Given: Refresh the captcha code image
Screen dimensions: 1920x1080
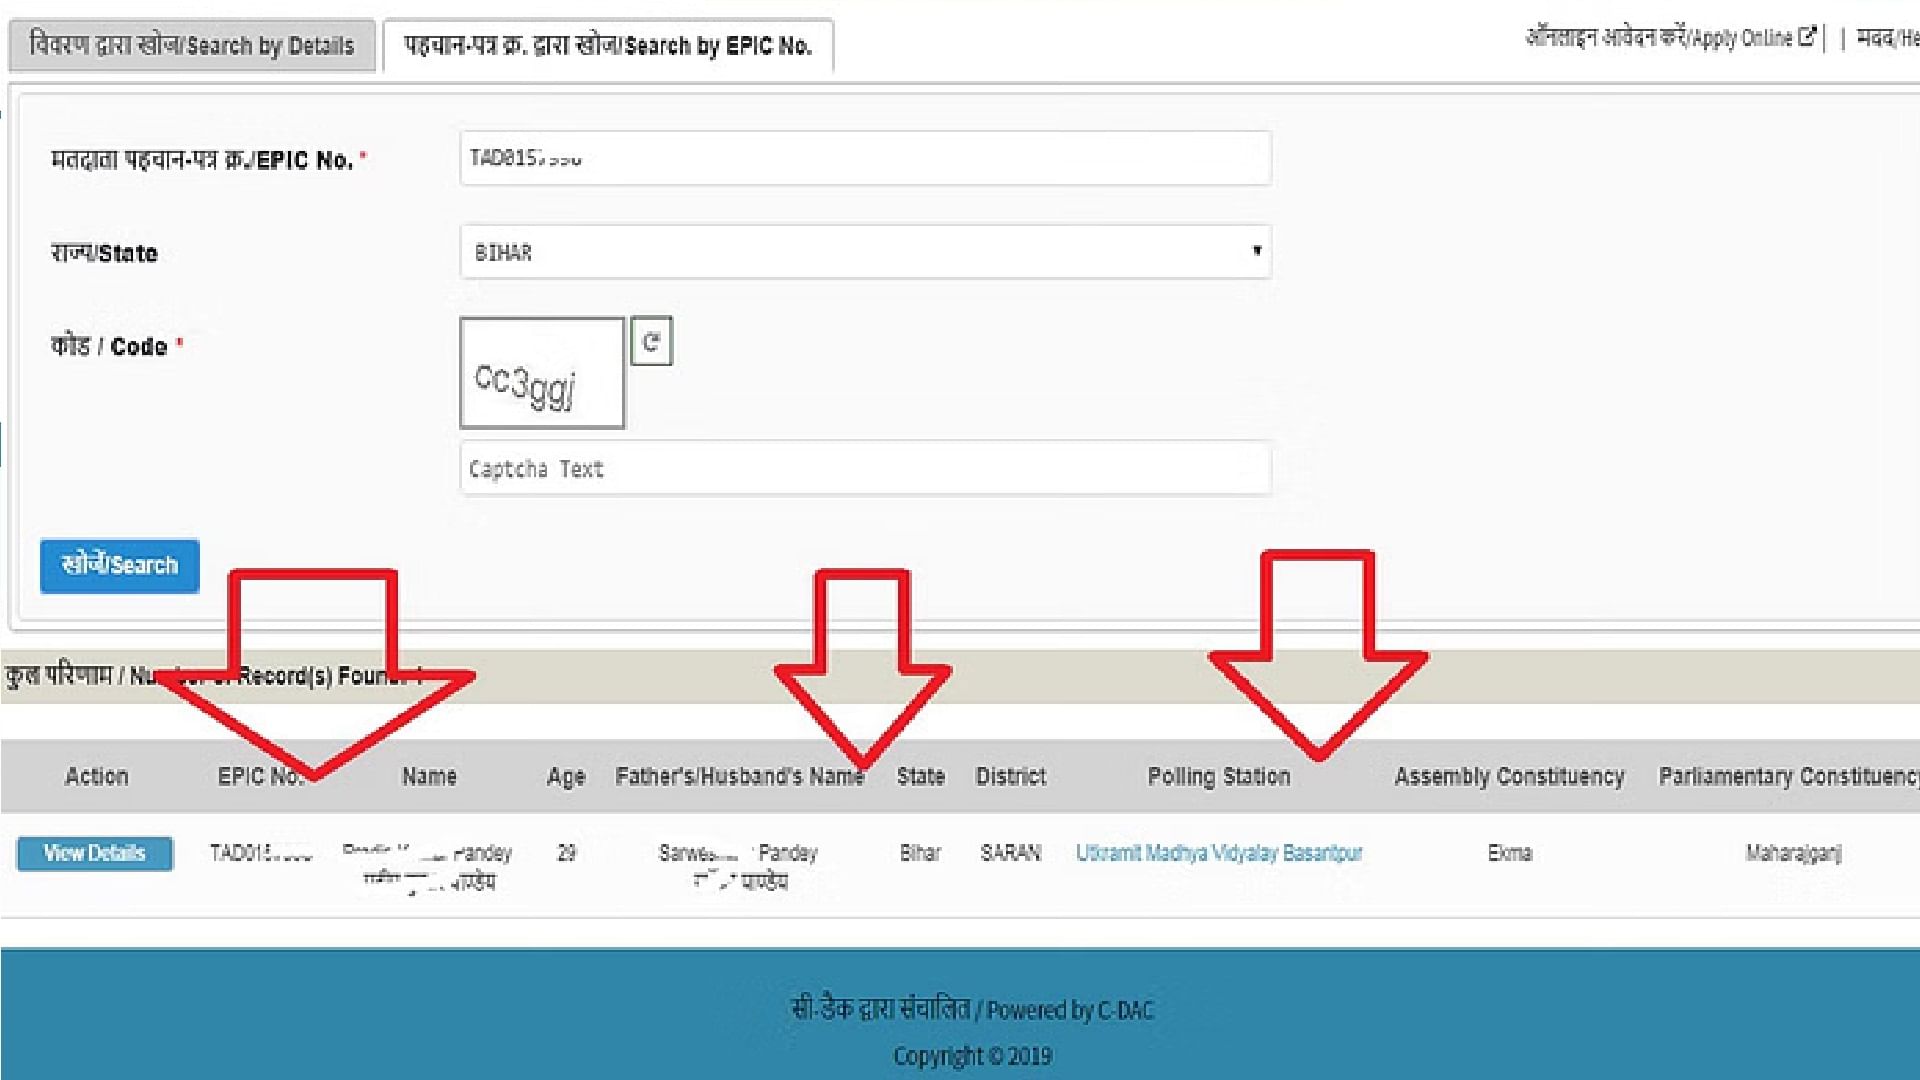Looking at the screenshot, I should click(x=651, y=340).
